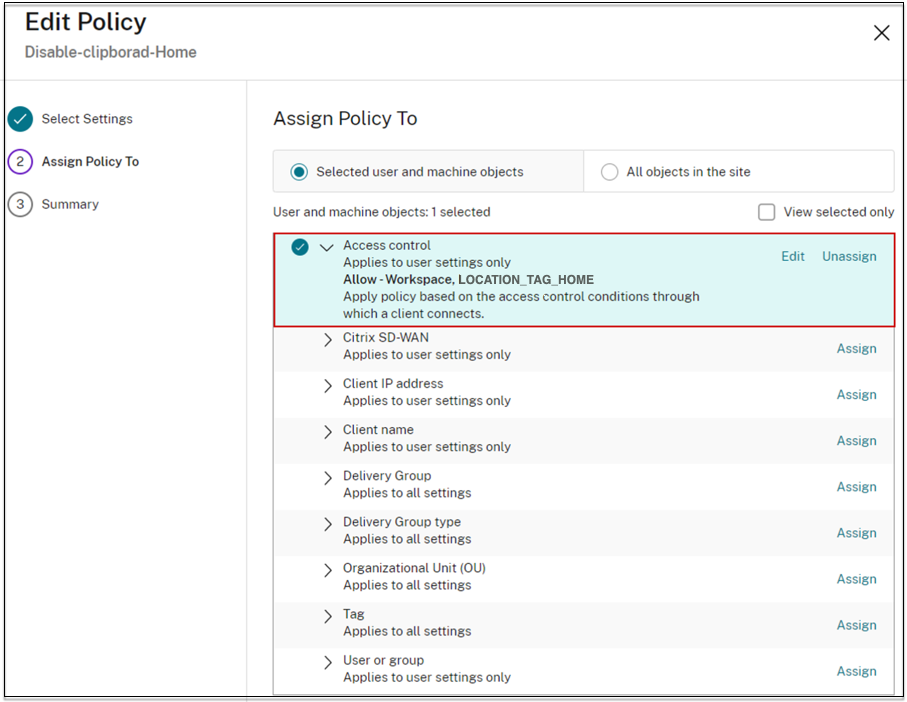
Task: Click the step 3 Summary circle icon
Action: click(20, 204)
